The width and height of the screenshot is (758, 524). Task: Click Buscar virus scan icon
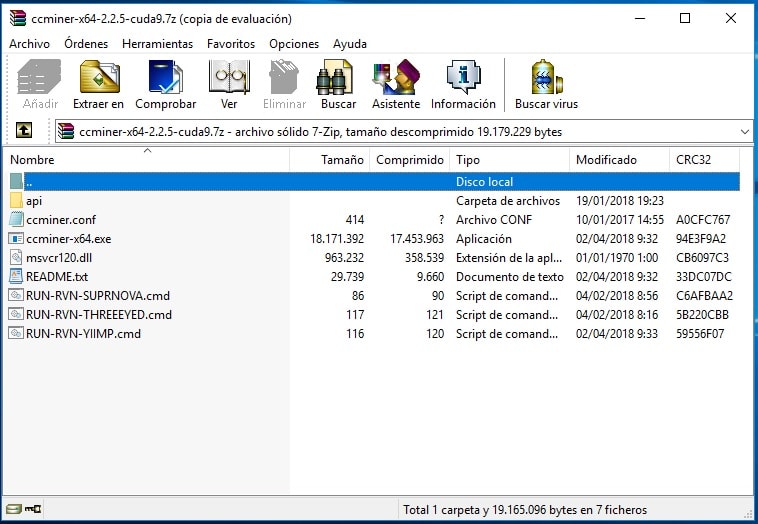click(547, 77)
